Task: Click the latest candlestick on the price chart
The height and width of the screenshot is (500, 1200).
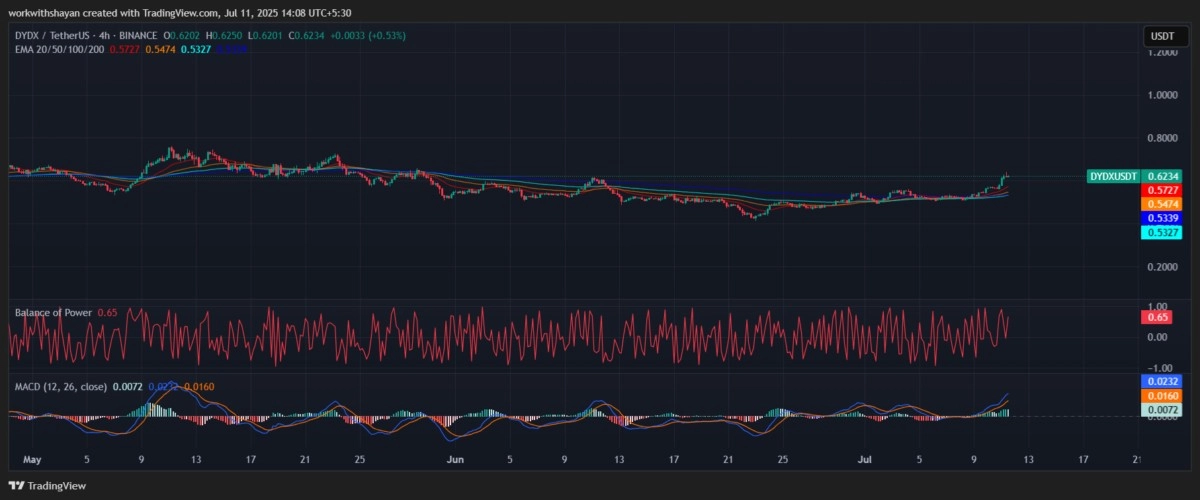Action: (x=1006, y=176)
